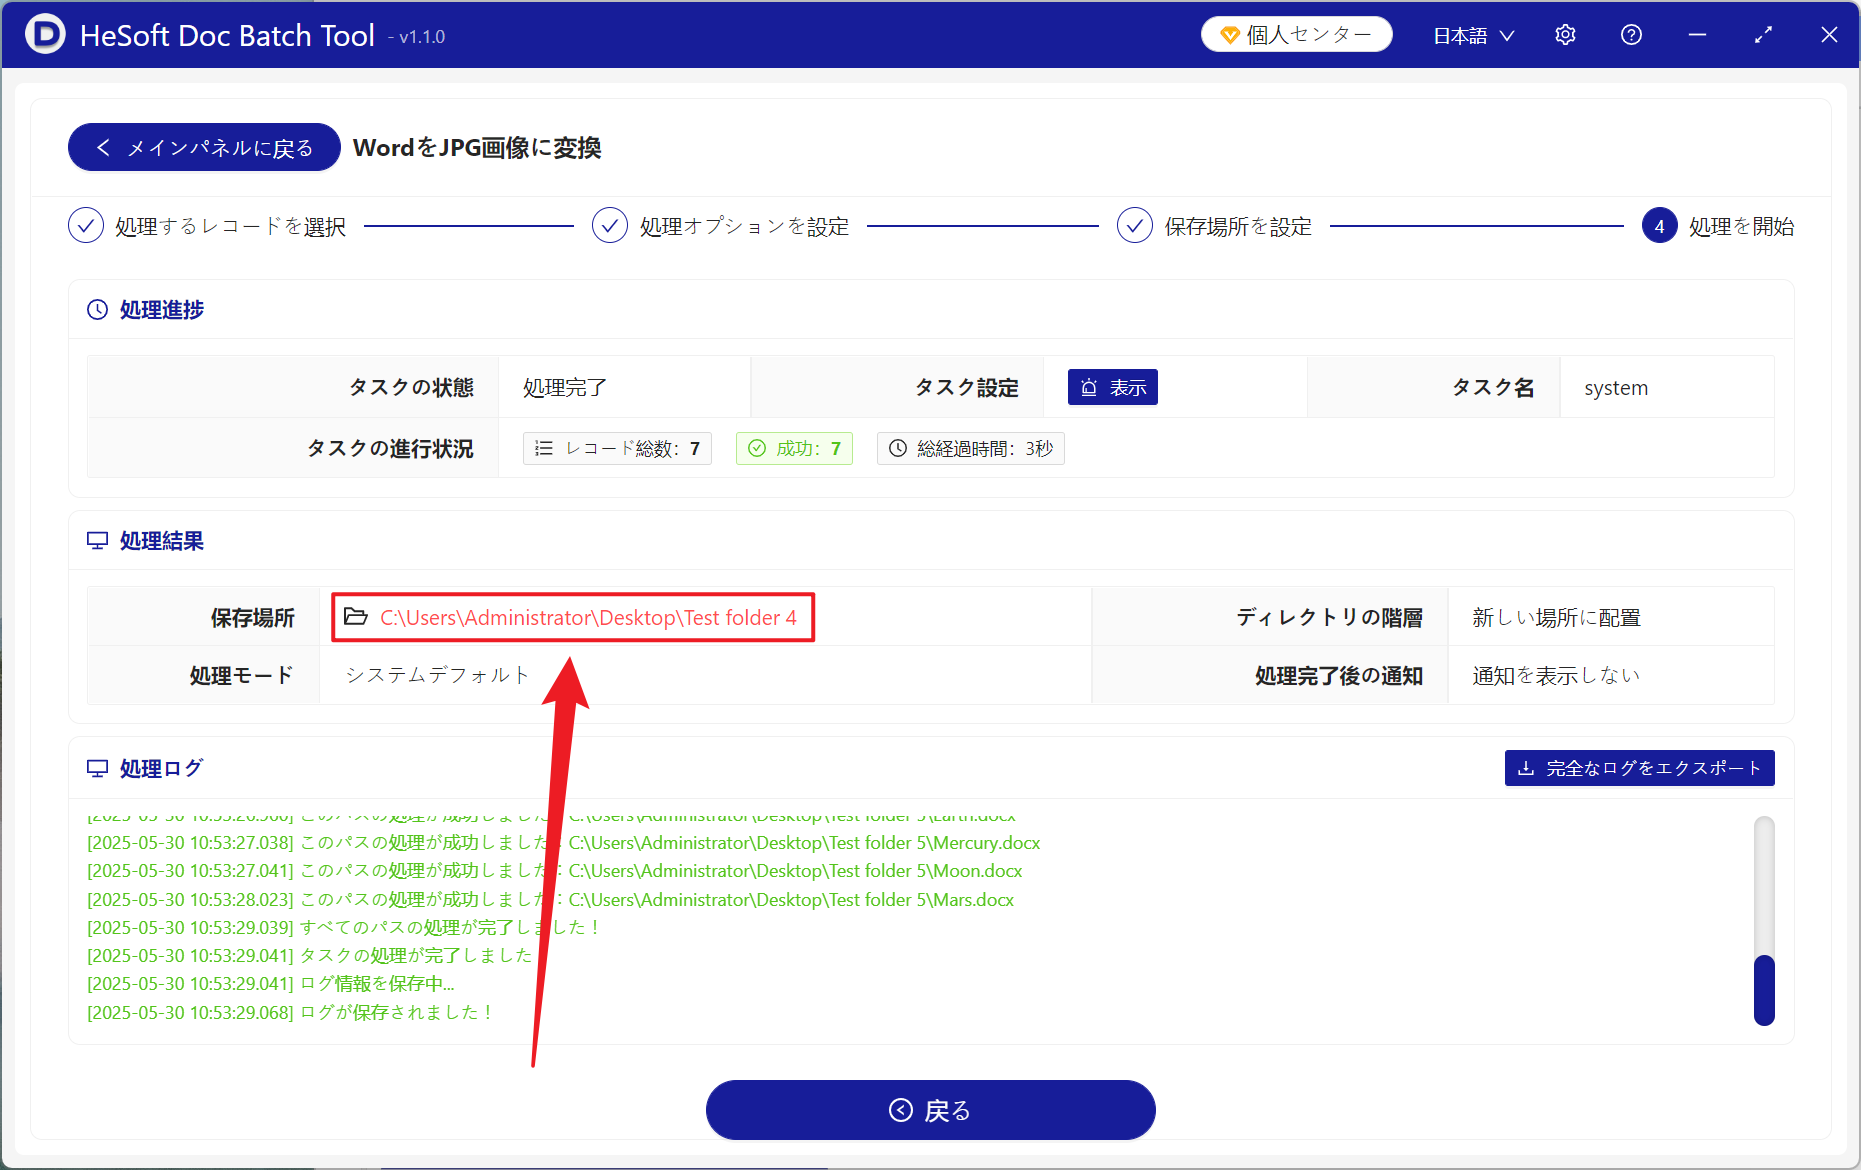Click the HeSoft app logo icon

point(45,34)
